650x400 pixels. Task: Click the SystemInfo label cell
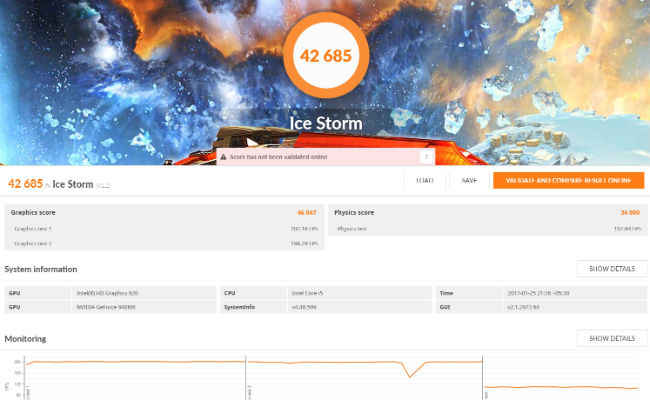coord(253,307)
